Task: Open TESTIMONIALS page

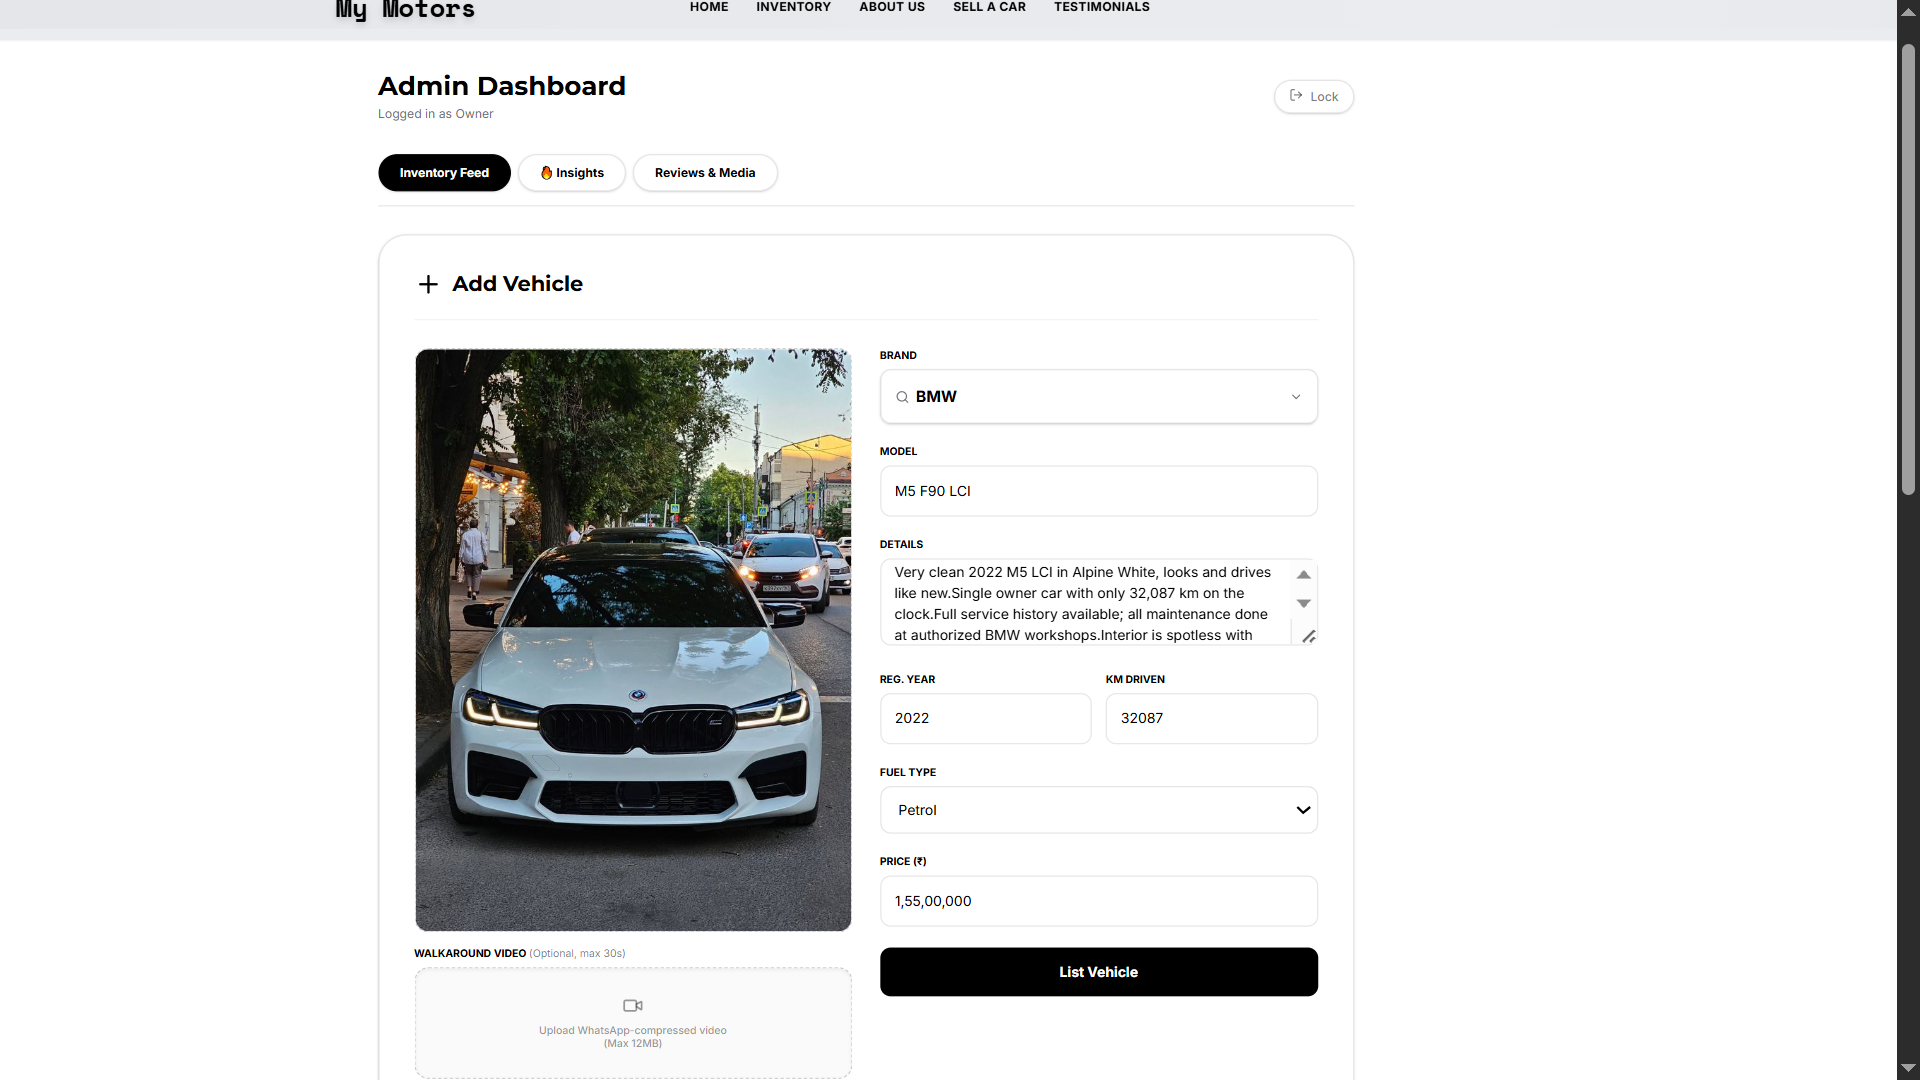Action: (1101, 7)
